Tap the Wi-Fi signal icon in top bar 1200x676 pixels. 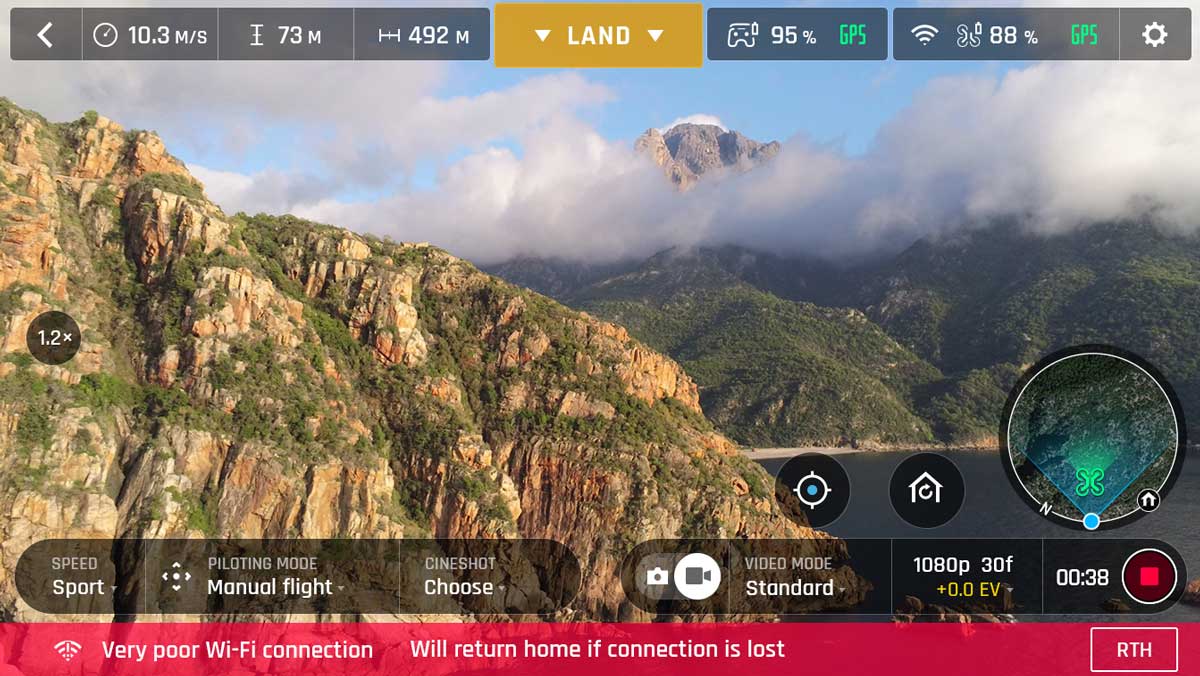[925, 36]
